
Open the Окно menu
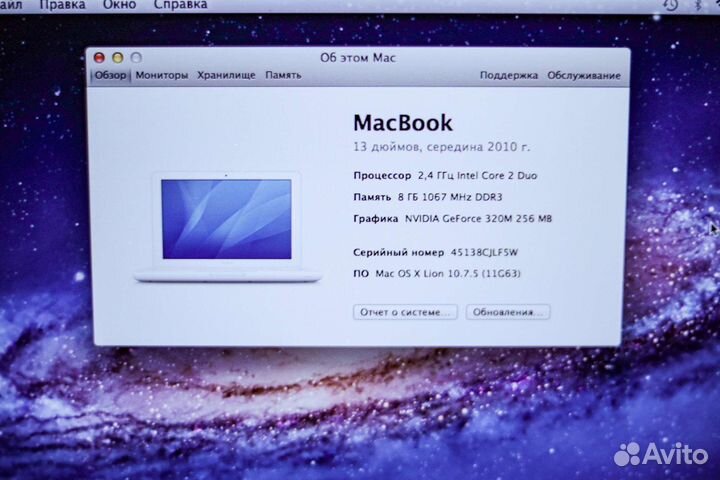tap(119, 5)
